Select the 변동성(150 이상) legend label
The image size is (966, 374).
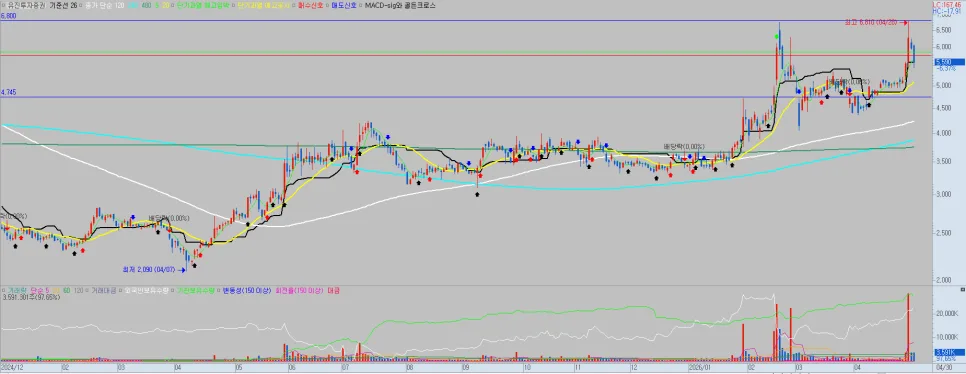pyautogui.click(x=247, y=290)
